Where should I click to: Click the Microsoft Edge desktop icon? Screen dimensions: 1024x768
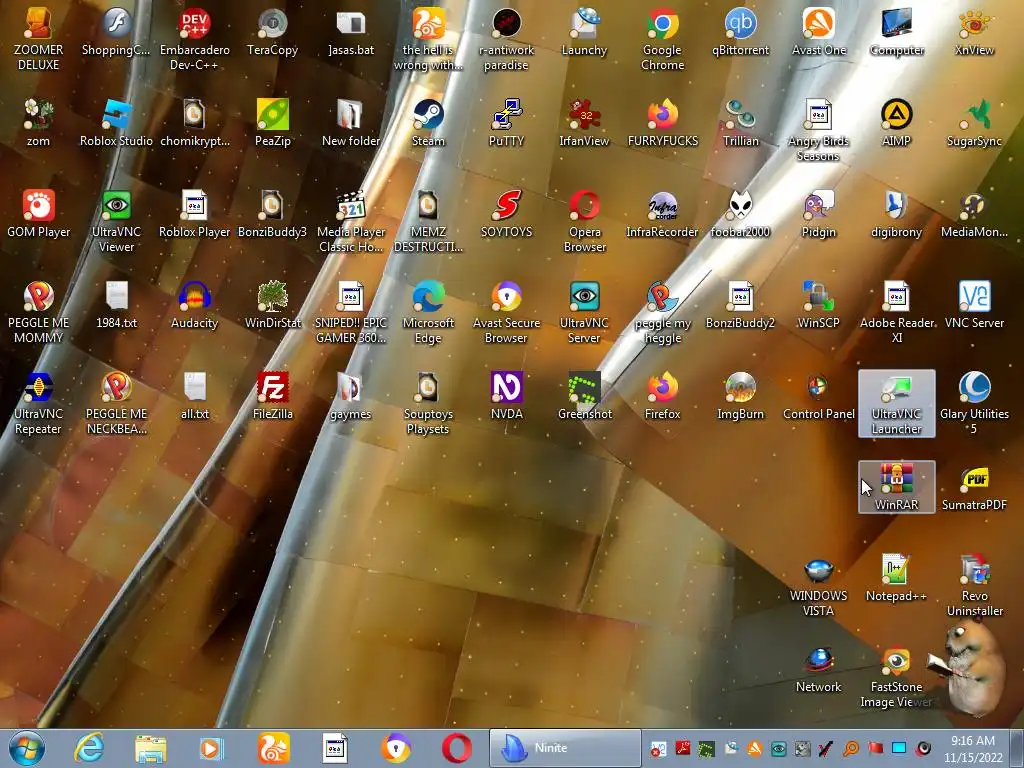pyautogui.click(x=428, y=312)
